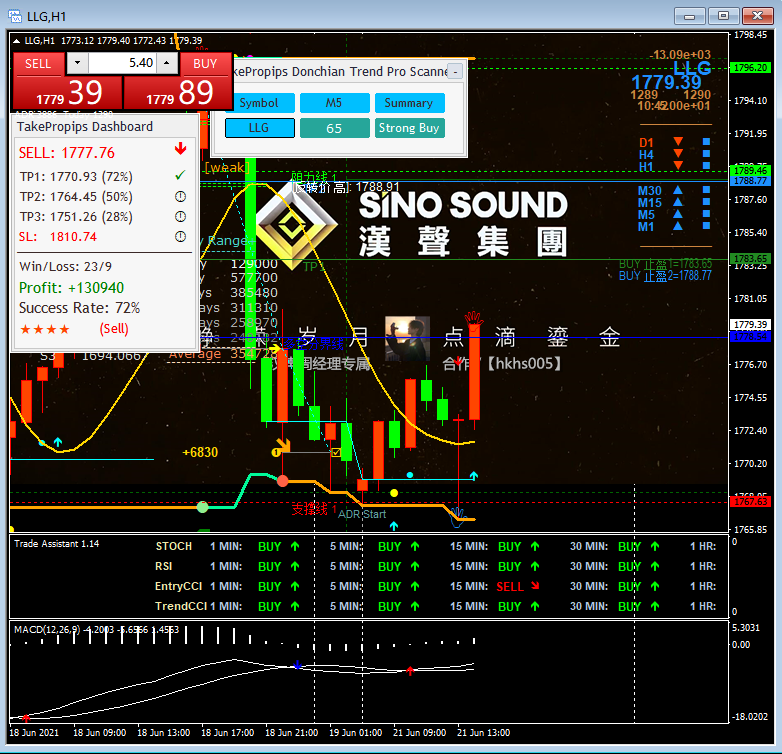
Task: Click the yellow dot below the candles
Action: click(394, 493)
